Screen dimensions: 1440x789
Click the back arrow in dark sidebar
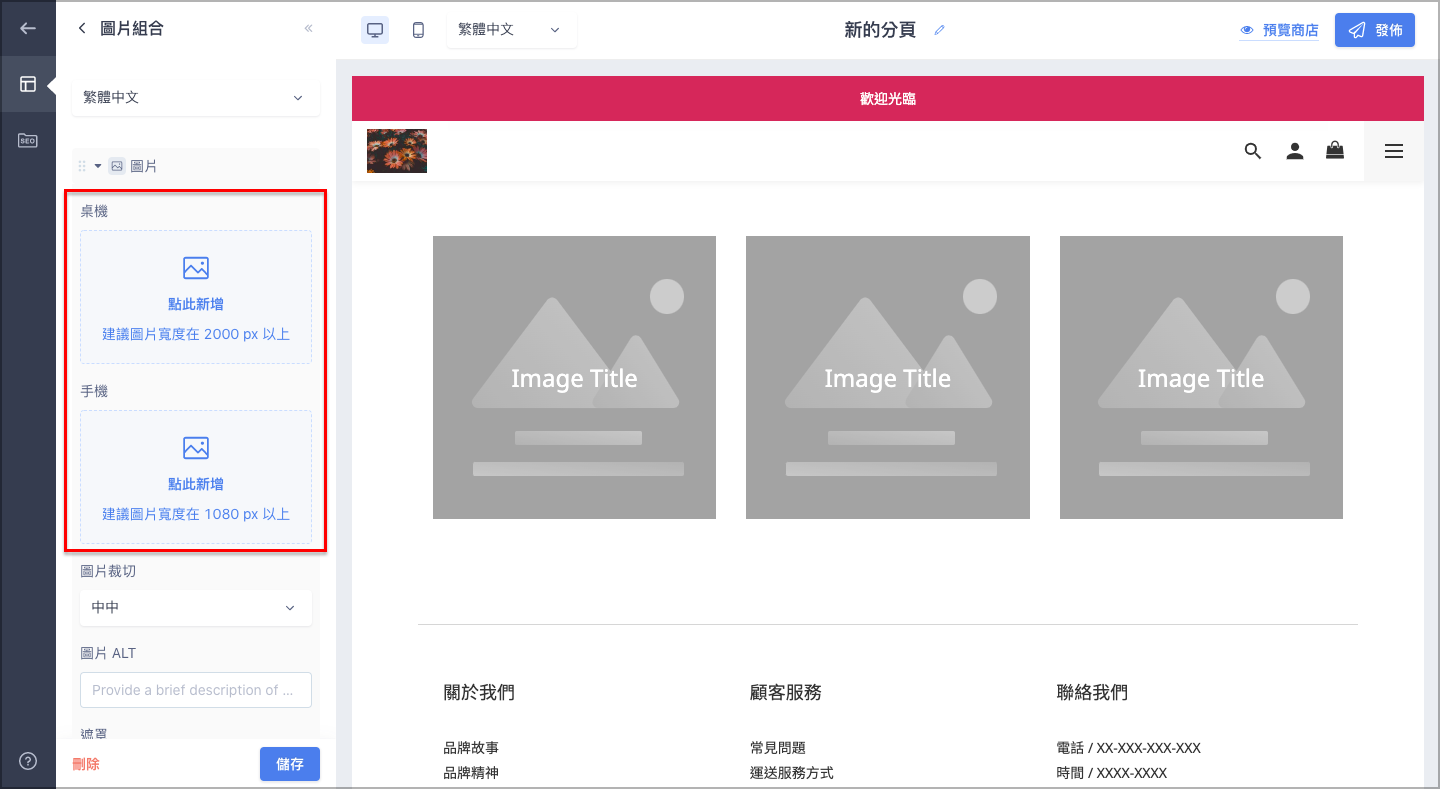(x=28, y=28)
